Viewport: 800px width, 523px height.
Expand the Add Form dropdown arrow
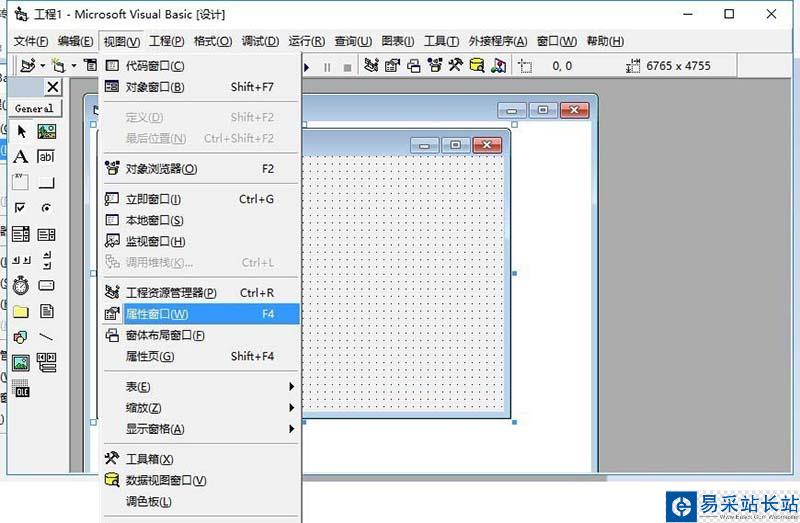click(x=74, y=66)
